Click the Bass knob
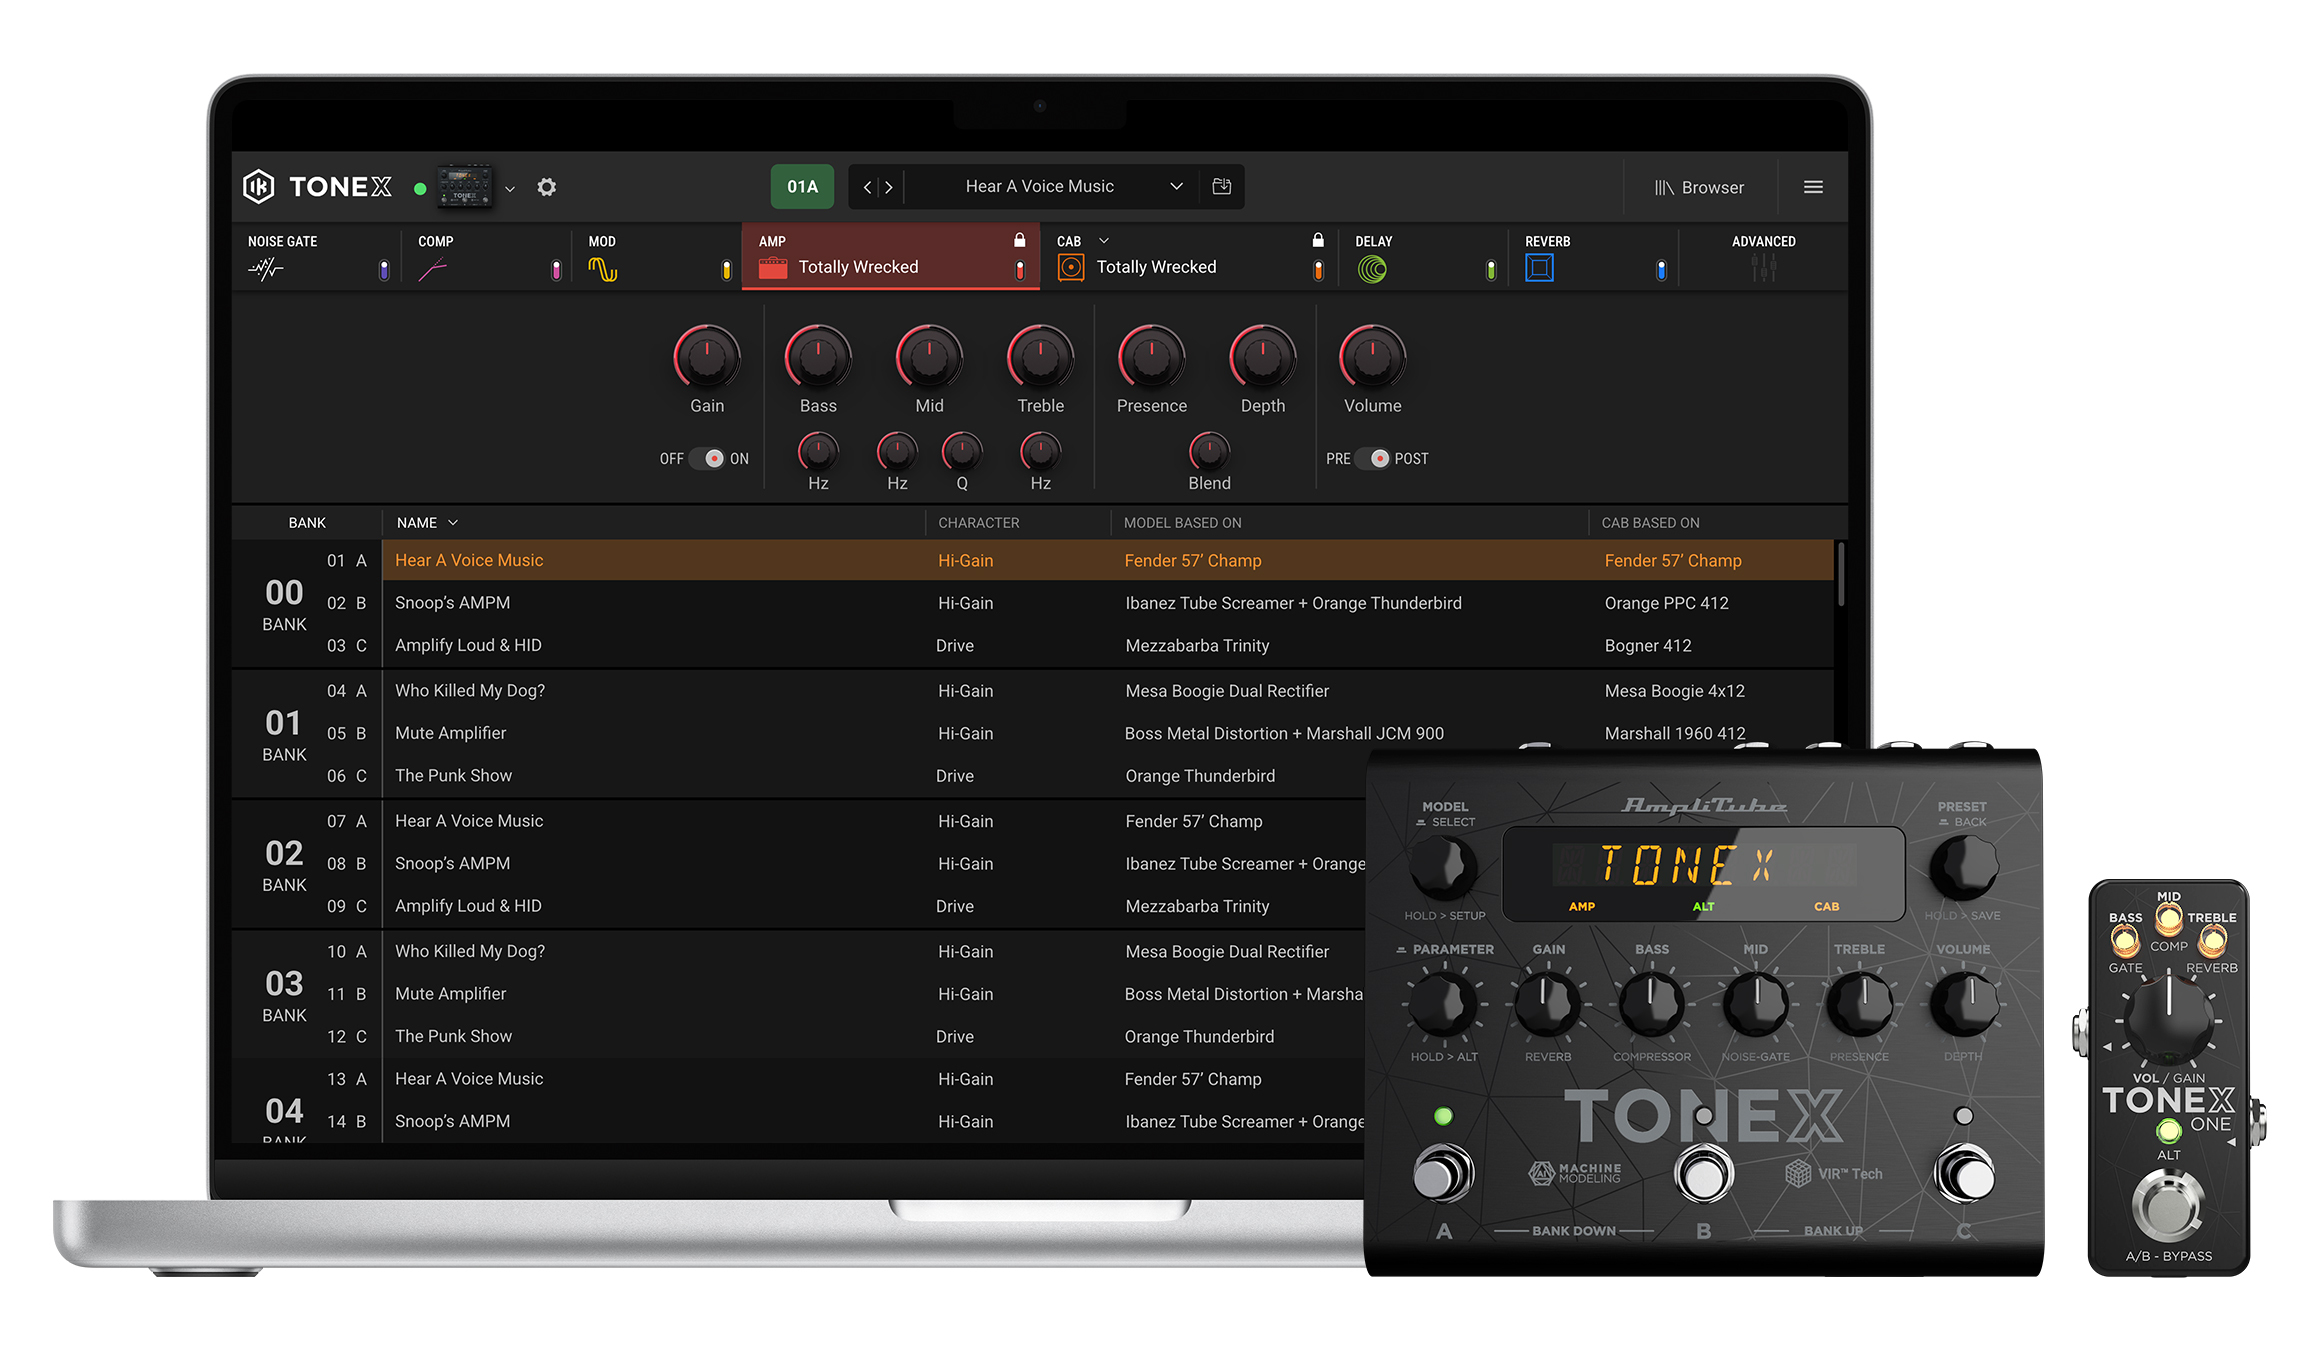This screenshot has height=1350, width=2320. (817, 357)
